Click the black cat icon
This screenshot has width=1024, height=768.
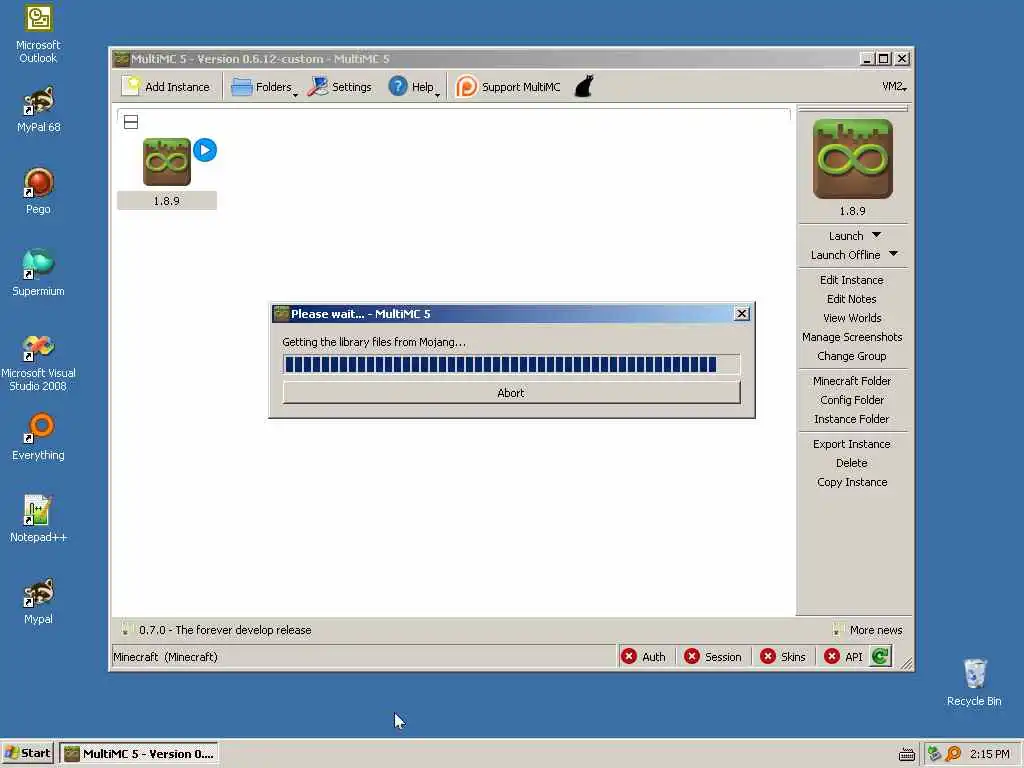pos(584,86)
